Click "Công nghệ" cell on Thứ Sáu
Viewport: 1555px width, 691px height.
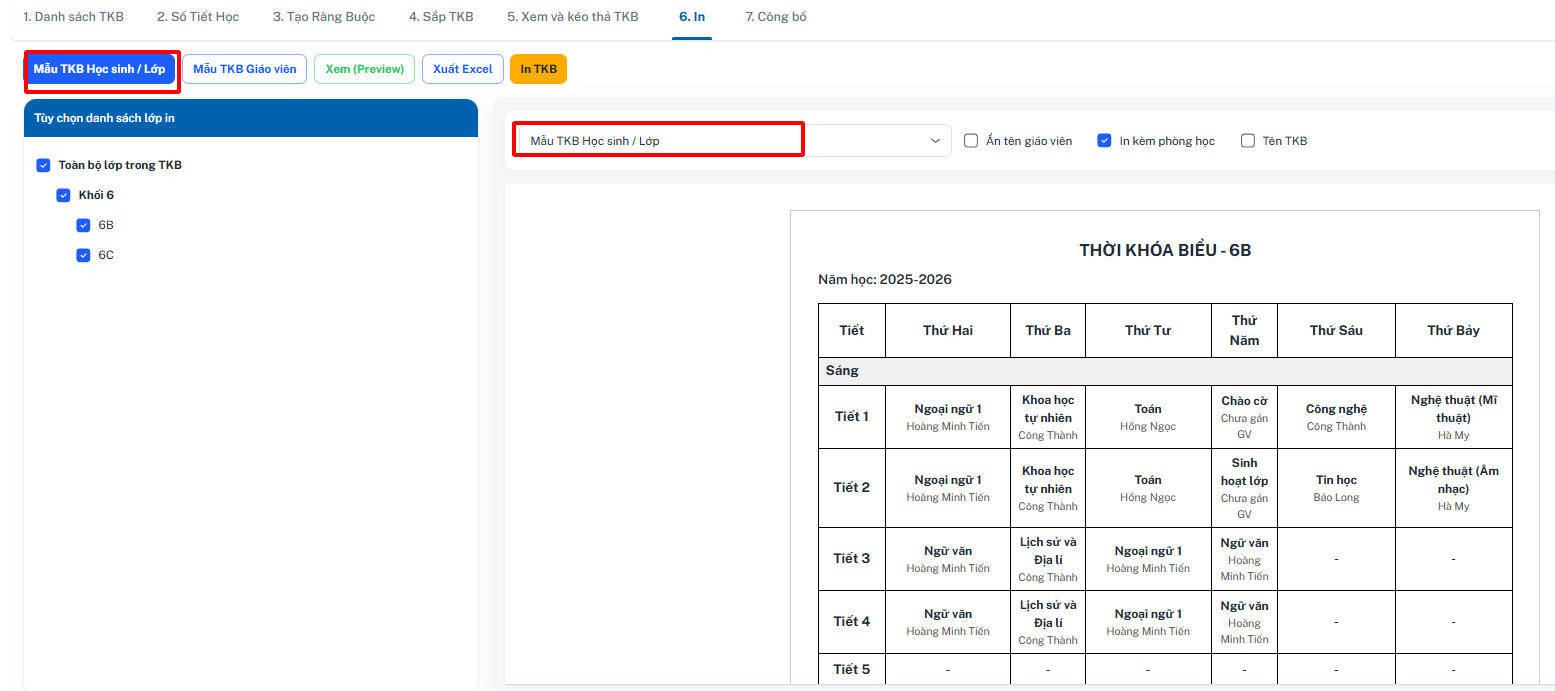coord(1336,416)
